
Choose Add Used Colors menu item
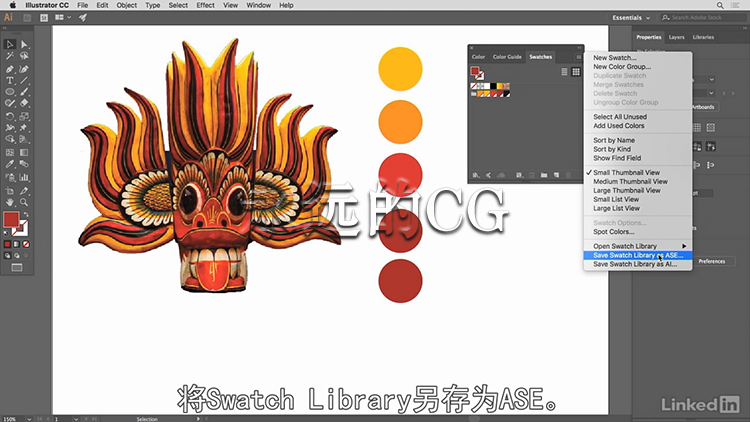(638, 126)
